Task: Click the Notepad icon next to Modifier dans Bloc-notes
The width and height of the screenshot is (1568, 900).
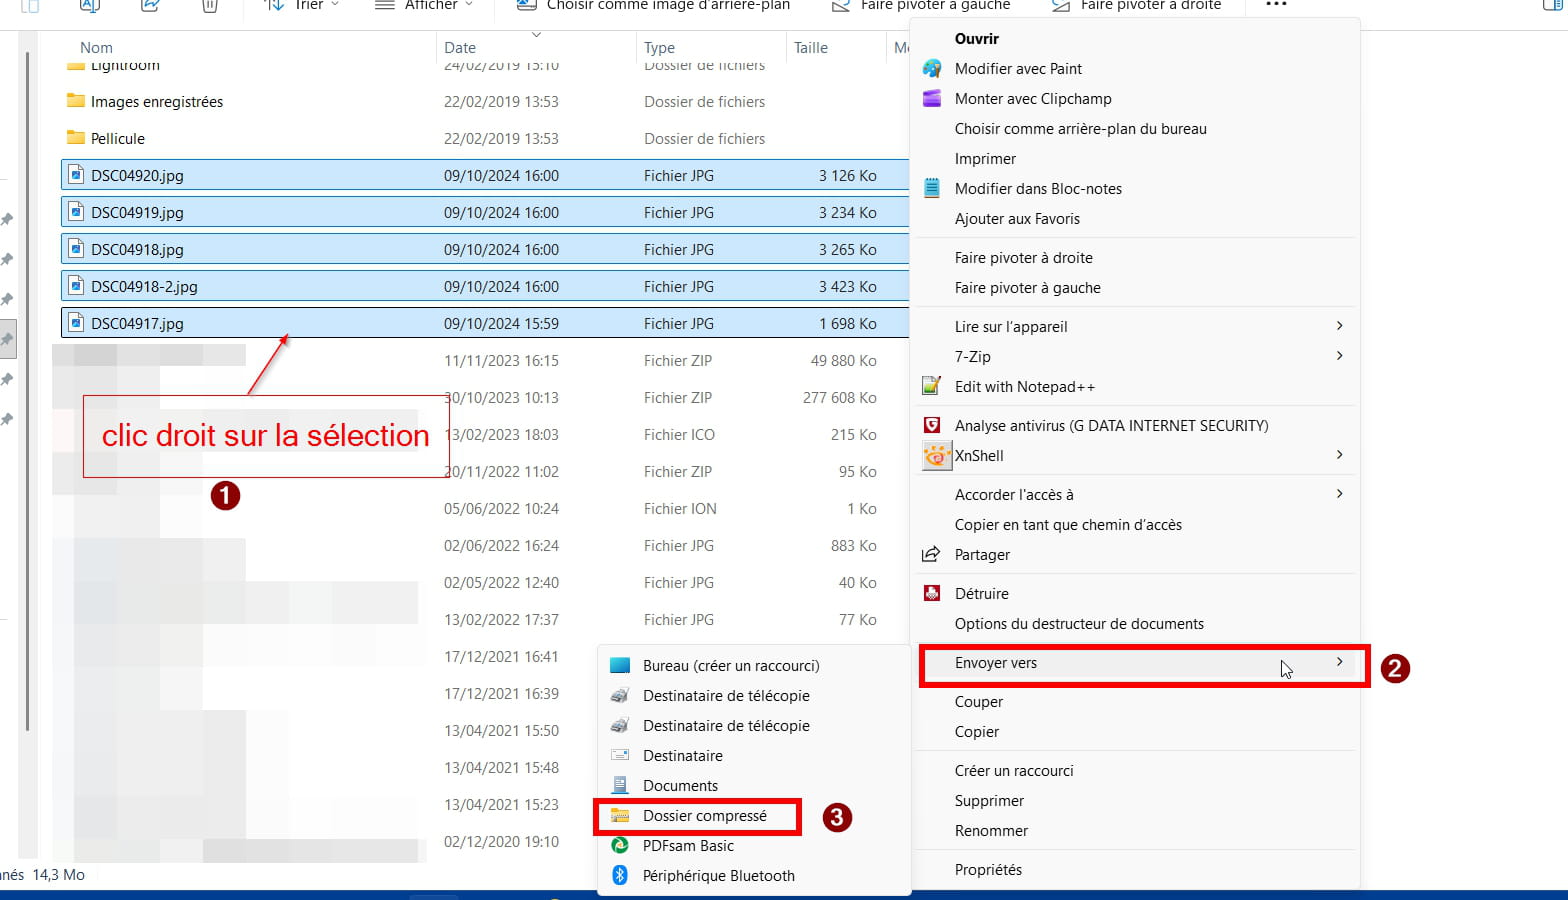Action: click(932, 189)
